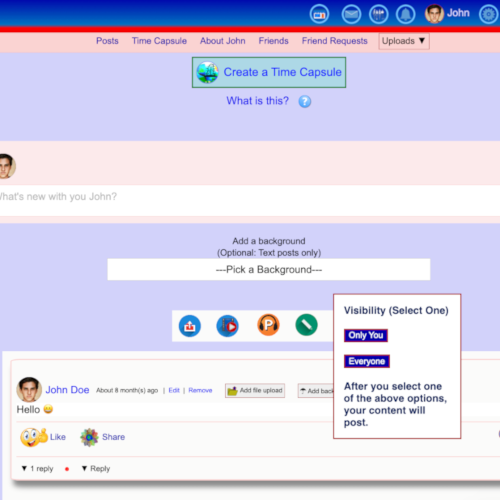This screenshot has width=500, height=500.
Task: Click the Add background button on post
Action: pos(316,391)
